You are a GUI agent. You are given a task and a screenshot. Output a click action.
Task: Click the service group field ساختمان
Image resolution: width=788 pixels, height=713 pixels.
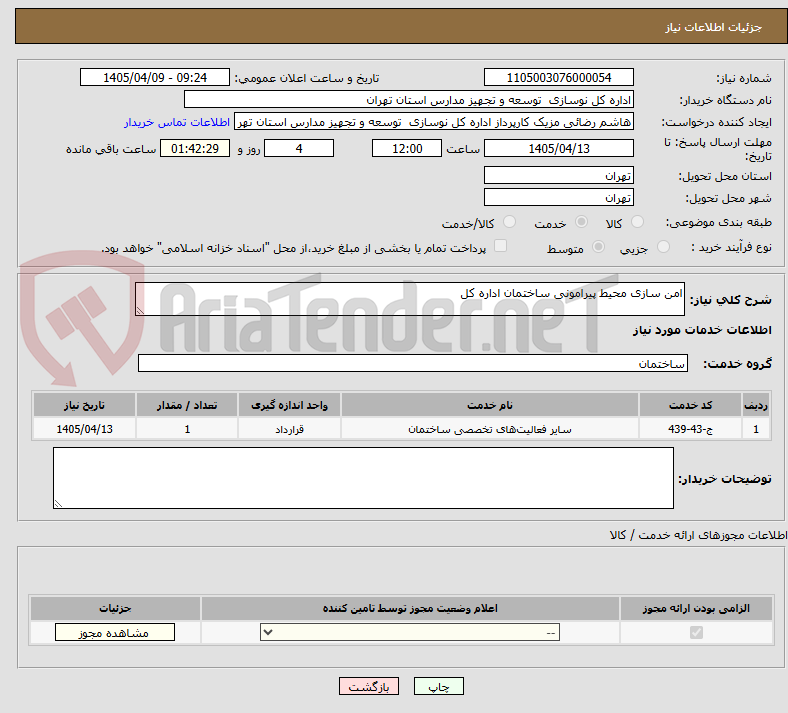(413, 363)
